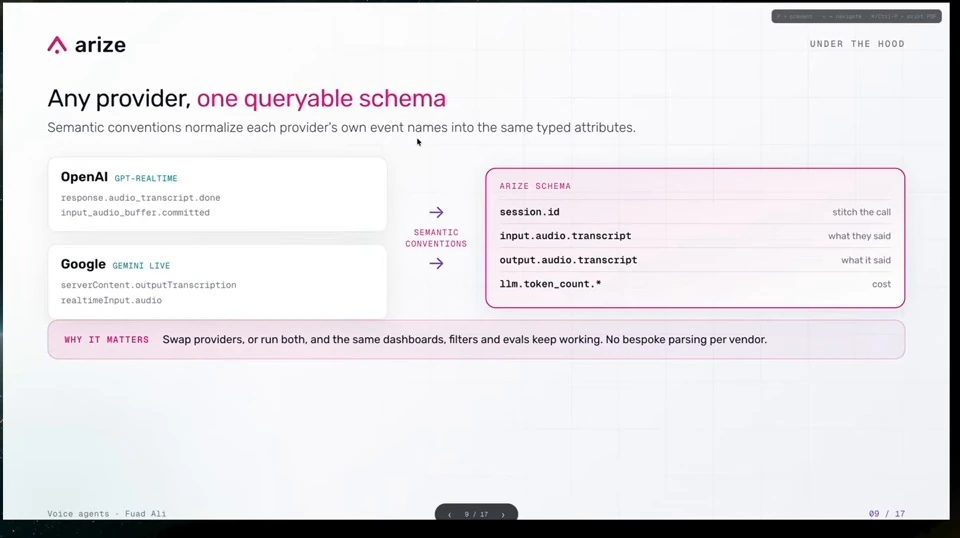This screenshot has width=960, height=538.
Task: Click 'what it said' description
Action: coord(866,260)
